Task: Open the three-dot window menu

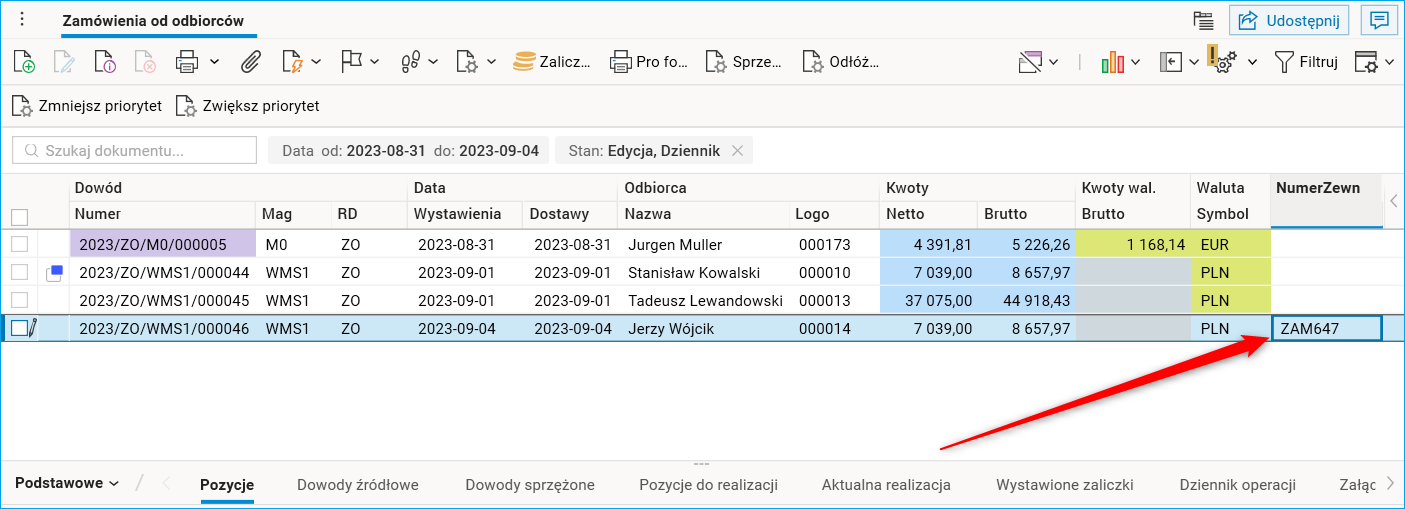Action: 22,20
